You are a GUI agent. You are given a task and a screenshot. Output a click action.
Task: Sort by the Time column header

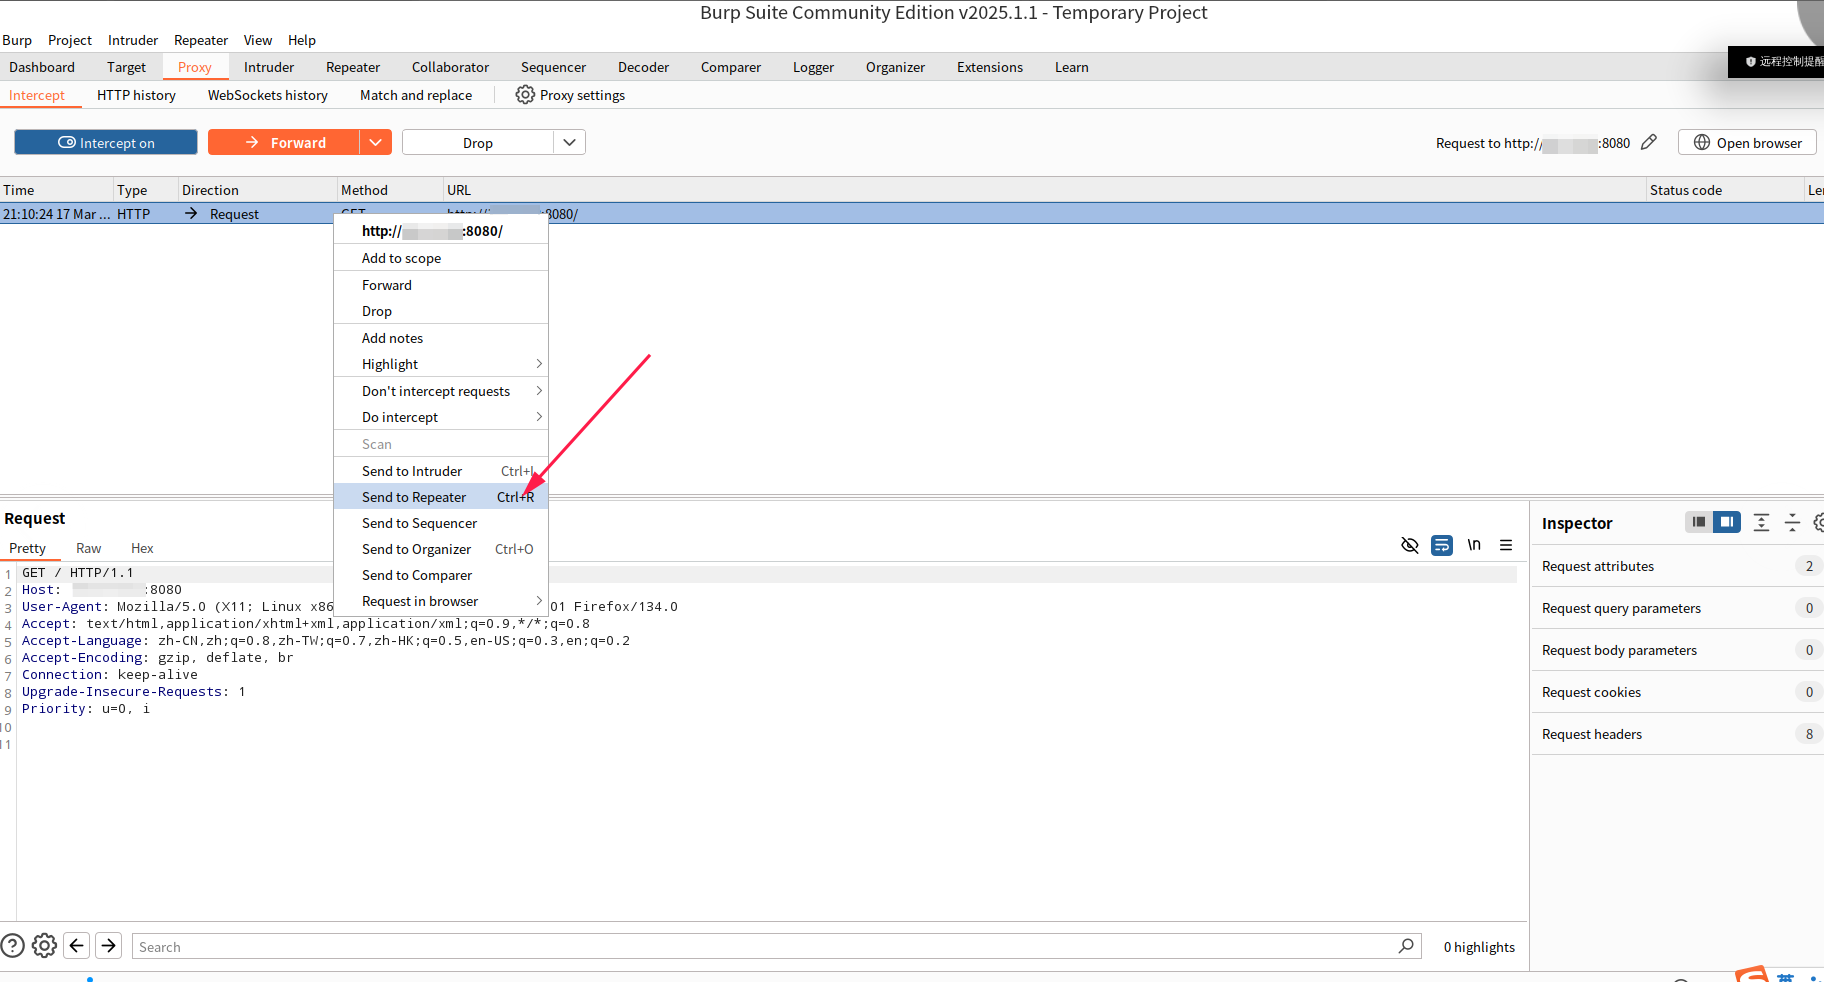[56, 190]
